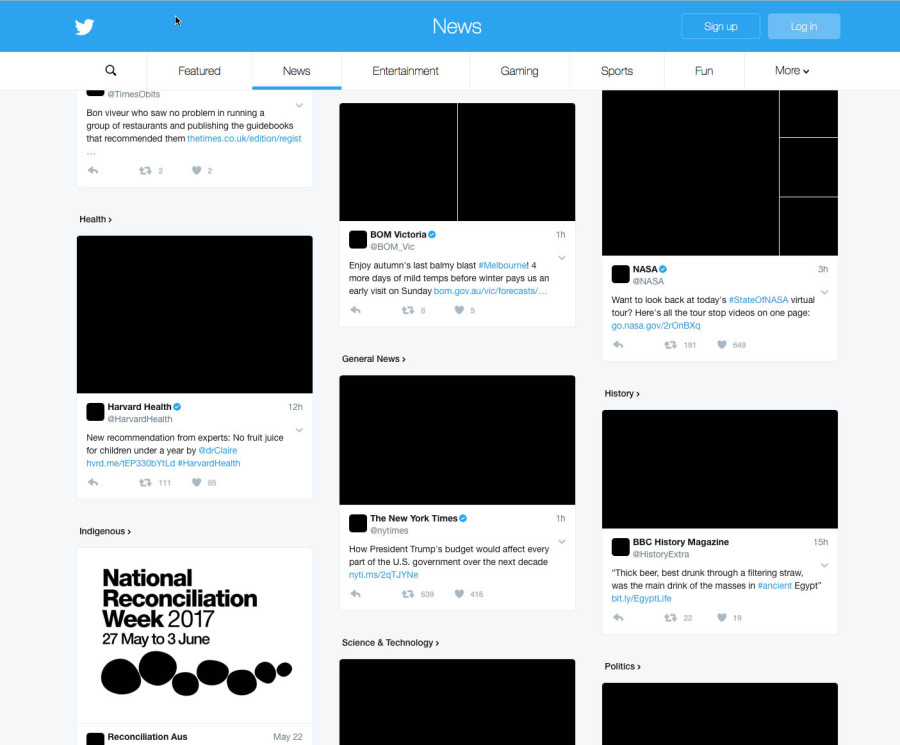
Task: Like the NASA tweet
Action: tap(721, 345)
